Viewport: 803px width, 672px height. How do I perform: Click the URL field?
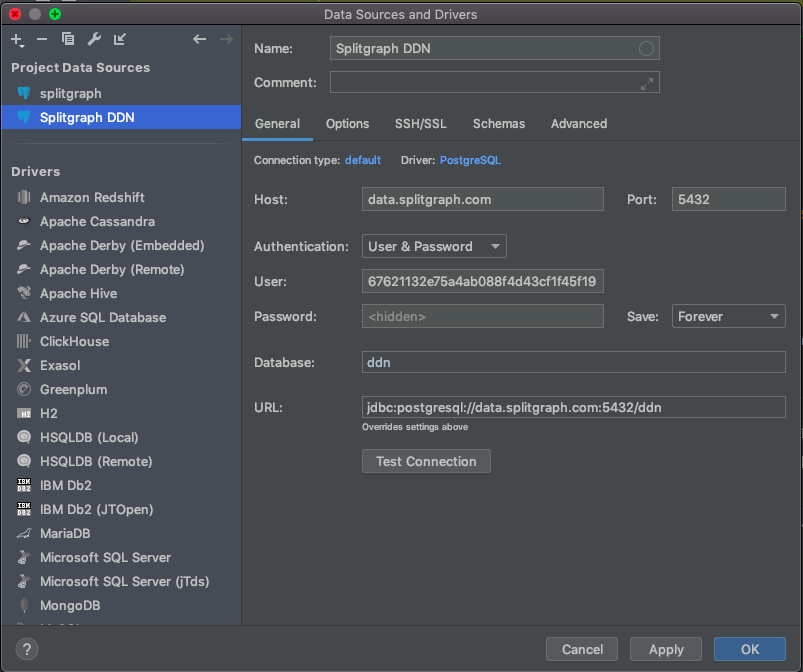coord(574,407)
